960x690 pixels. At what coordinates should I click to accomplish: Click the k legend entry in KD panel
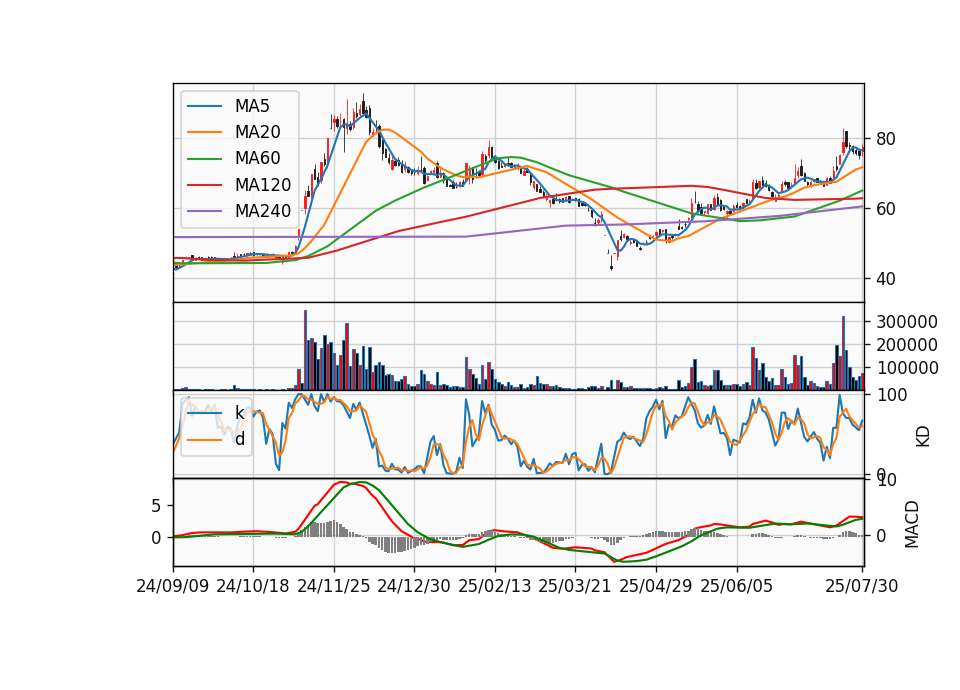point(239,413)
